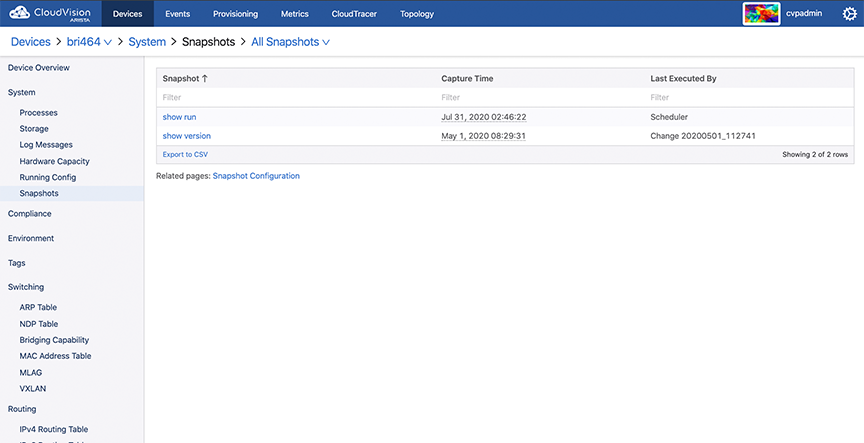Open Processes in the sidebar
The width and height of the screenshot is (864, 443).
tap(39, 112)
